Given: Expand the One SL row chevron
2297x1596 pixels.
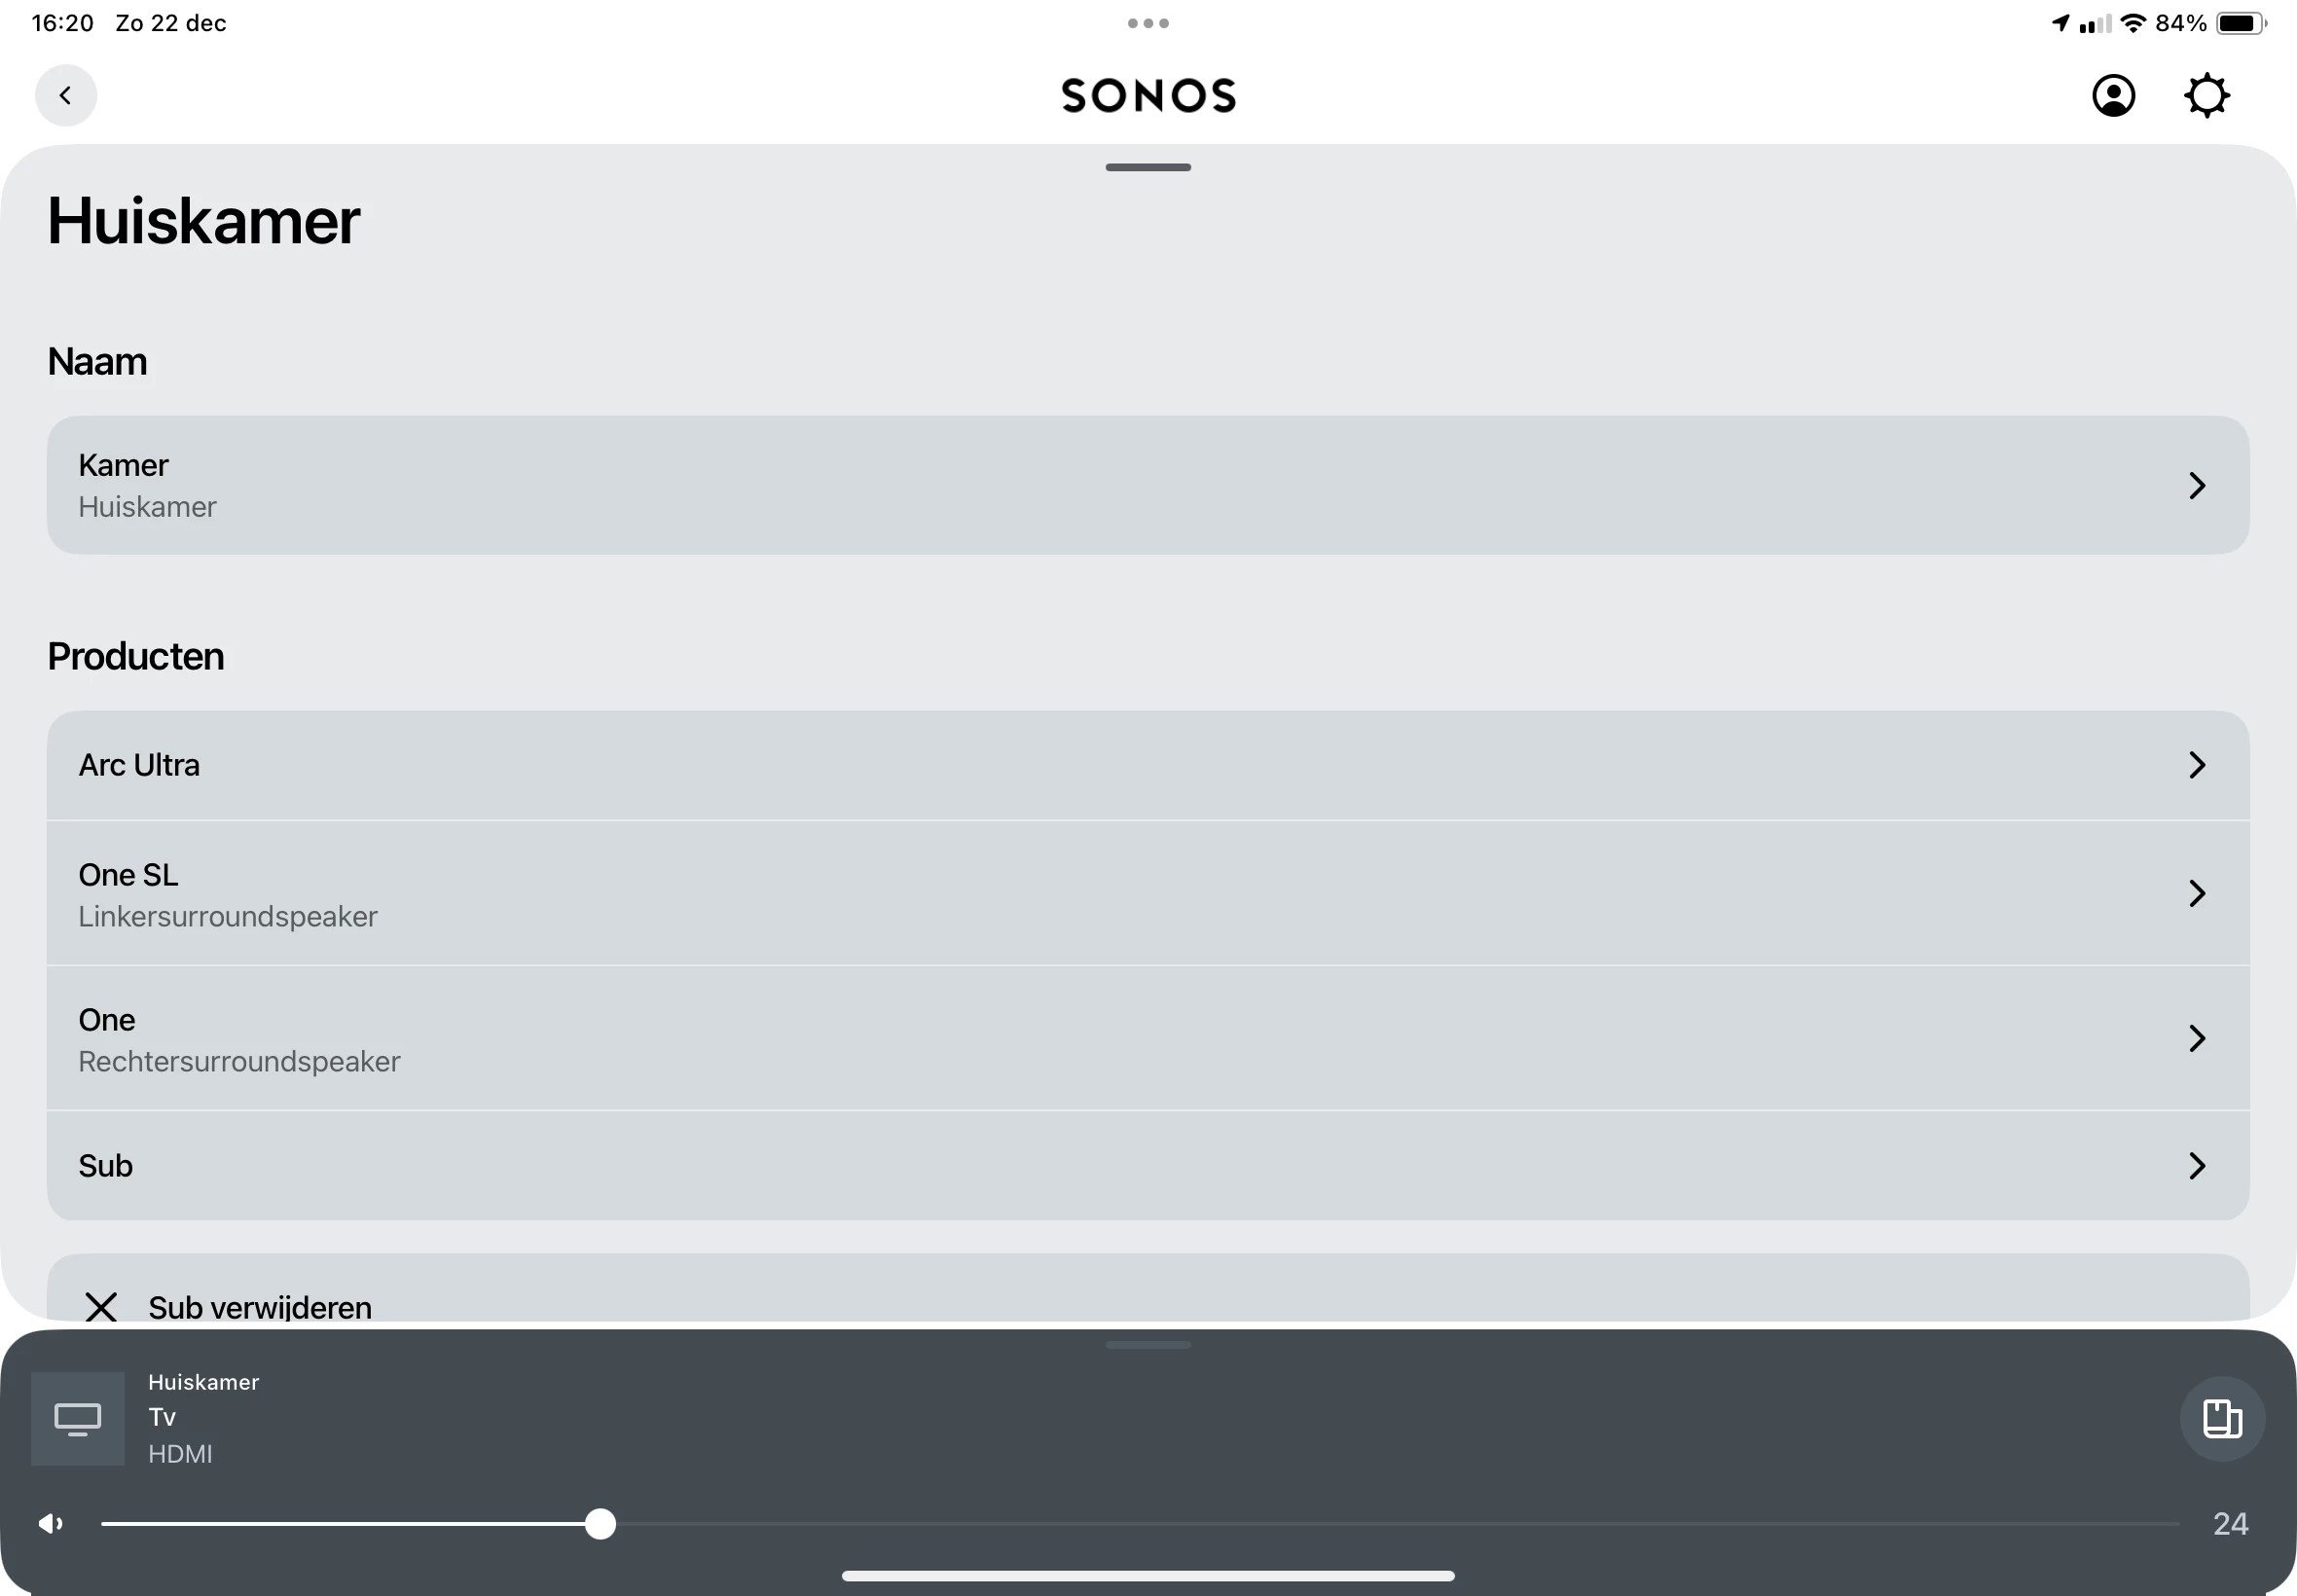Looking at the screenshot, I should [x=2197, y=893].
